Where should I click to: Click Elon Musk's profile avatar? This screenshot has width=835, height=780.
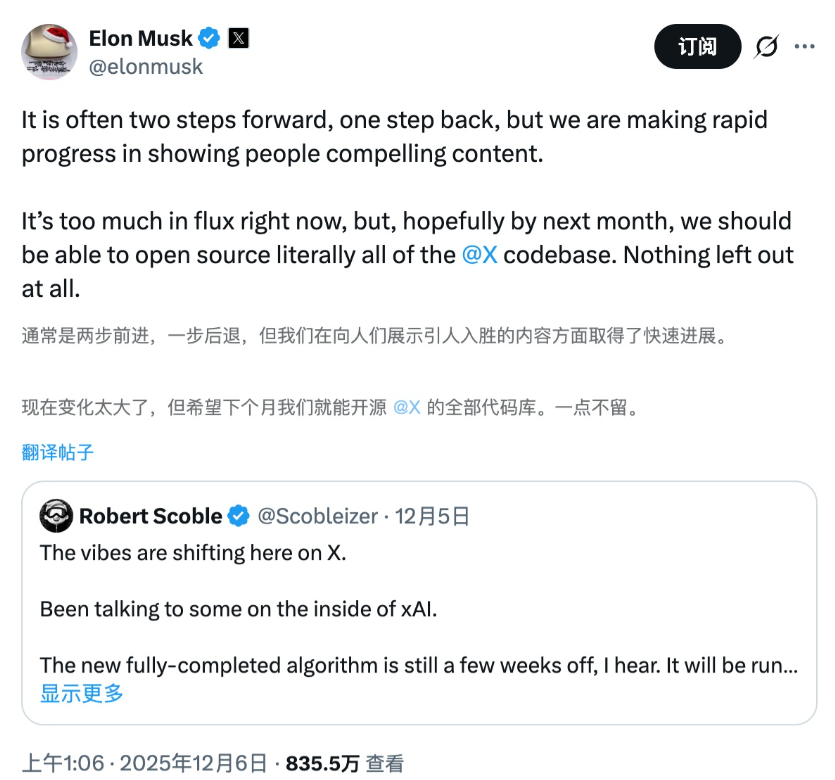coord(50,51)
